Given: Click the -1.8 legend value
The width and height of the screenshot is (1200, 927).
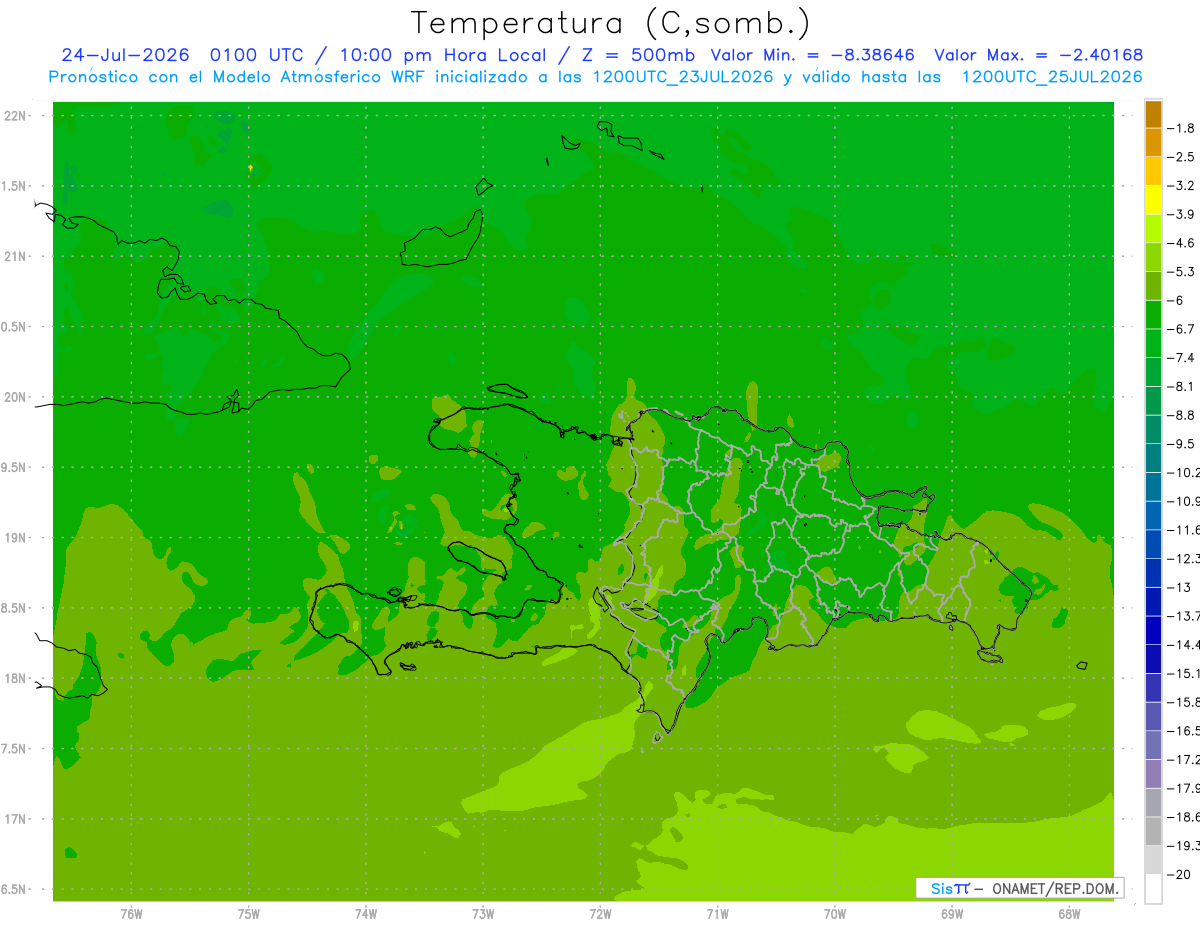Looking at the screenshot, I should (1181, 128).
